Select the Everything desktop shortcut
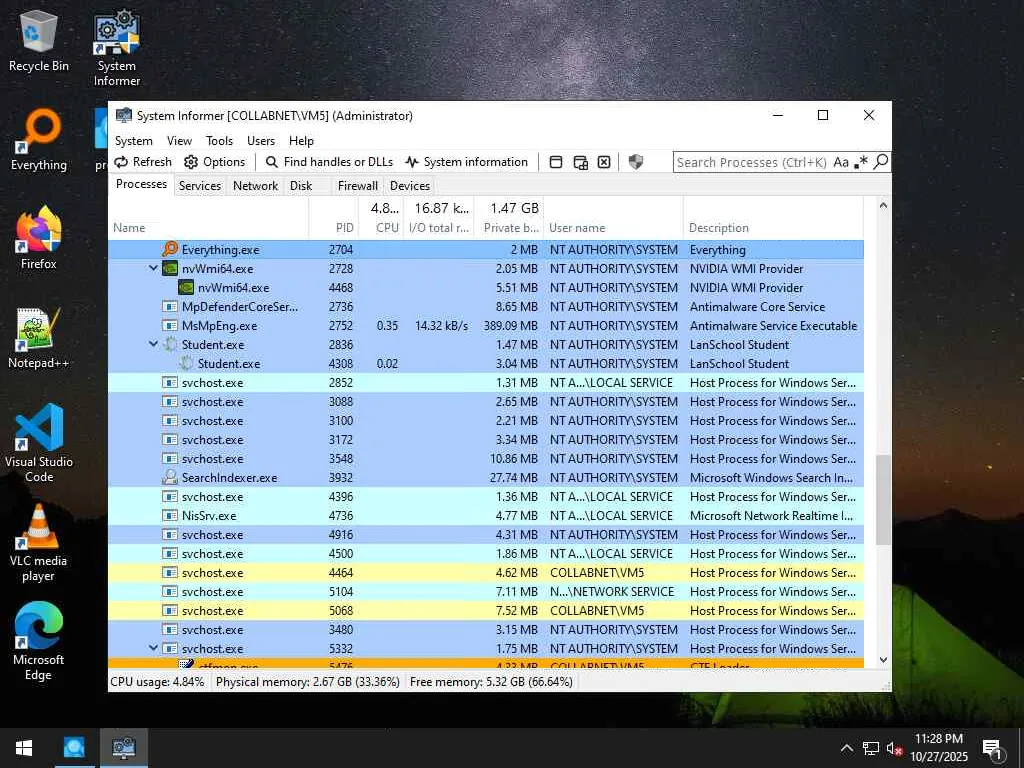1024x768 pixels. 39,140
